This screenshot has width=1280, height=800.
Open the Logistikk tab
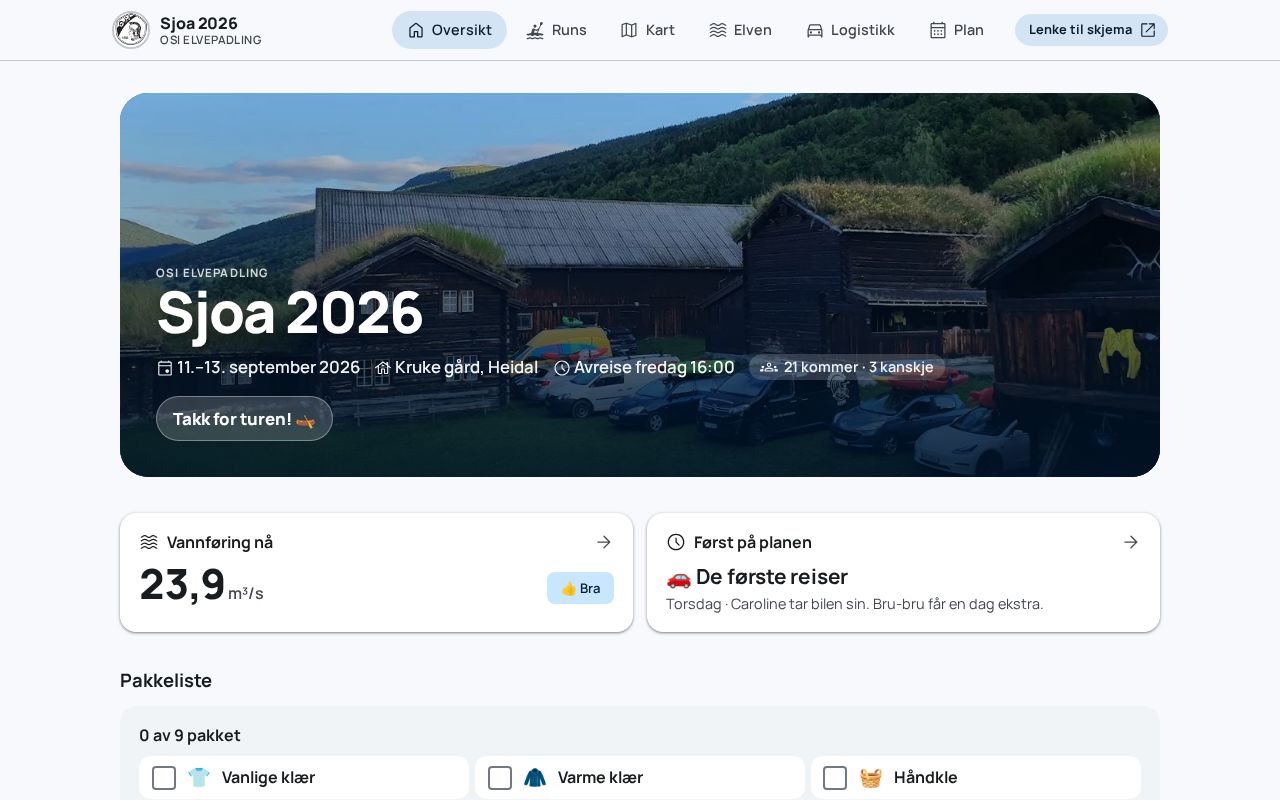coord(850,30)
